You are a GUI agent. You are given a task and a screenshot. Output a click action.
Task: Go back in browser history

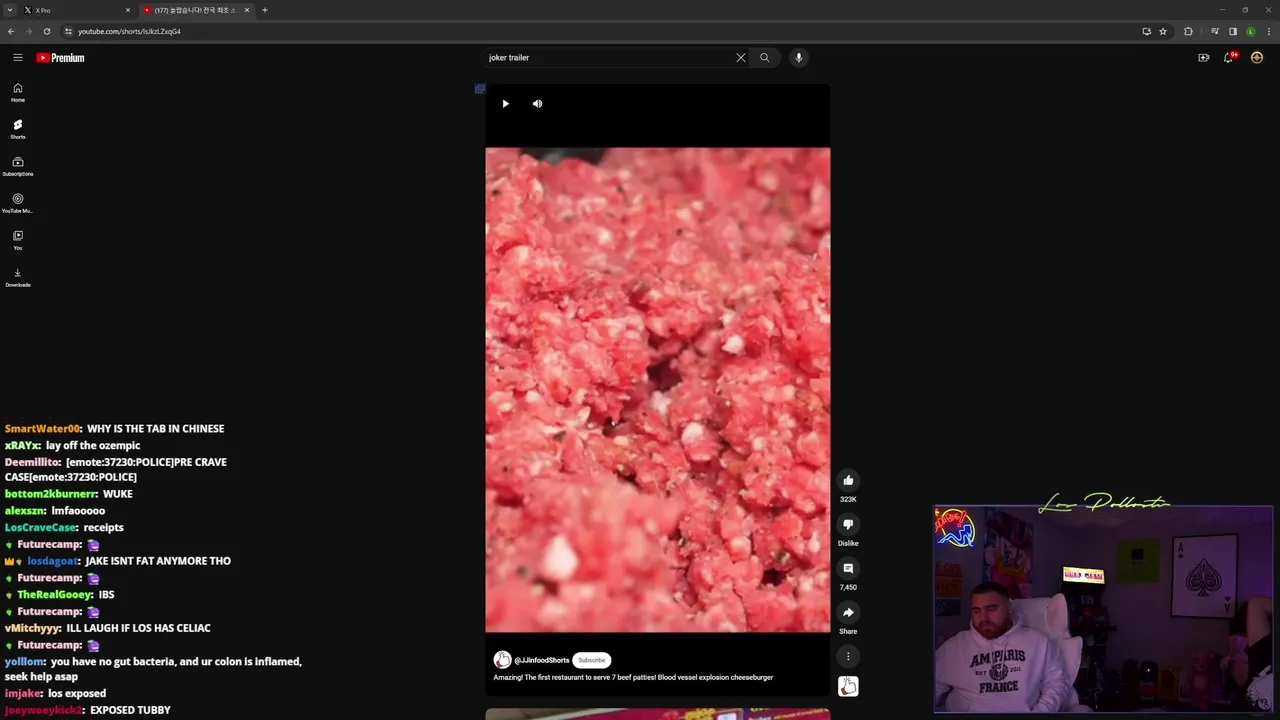coord(11,31)
